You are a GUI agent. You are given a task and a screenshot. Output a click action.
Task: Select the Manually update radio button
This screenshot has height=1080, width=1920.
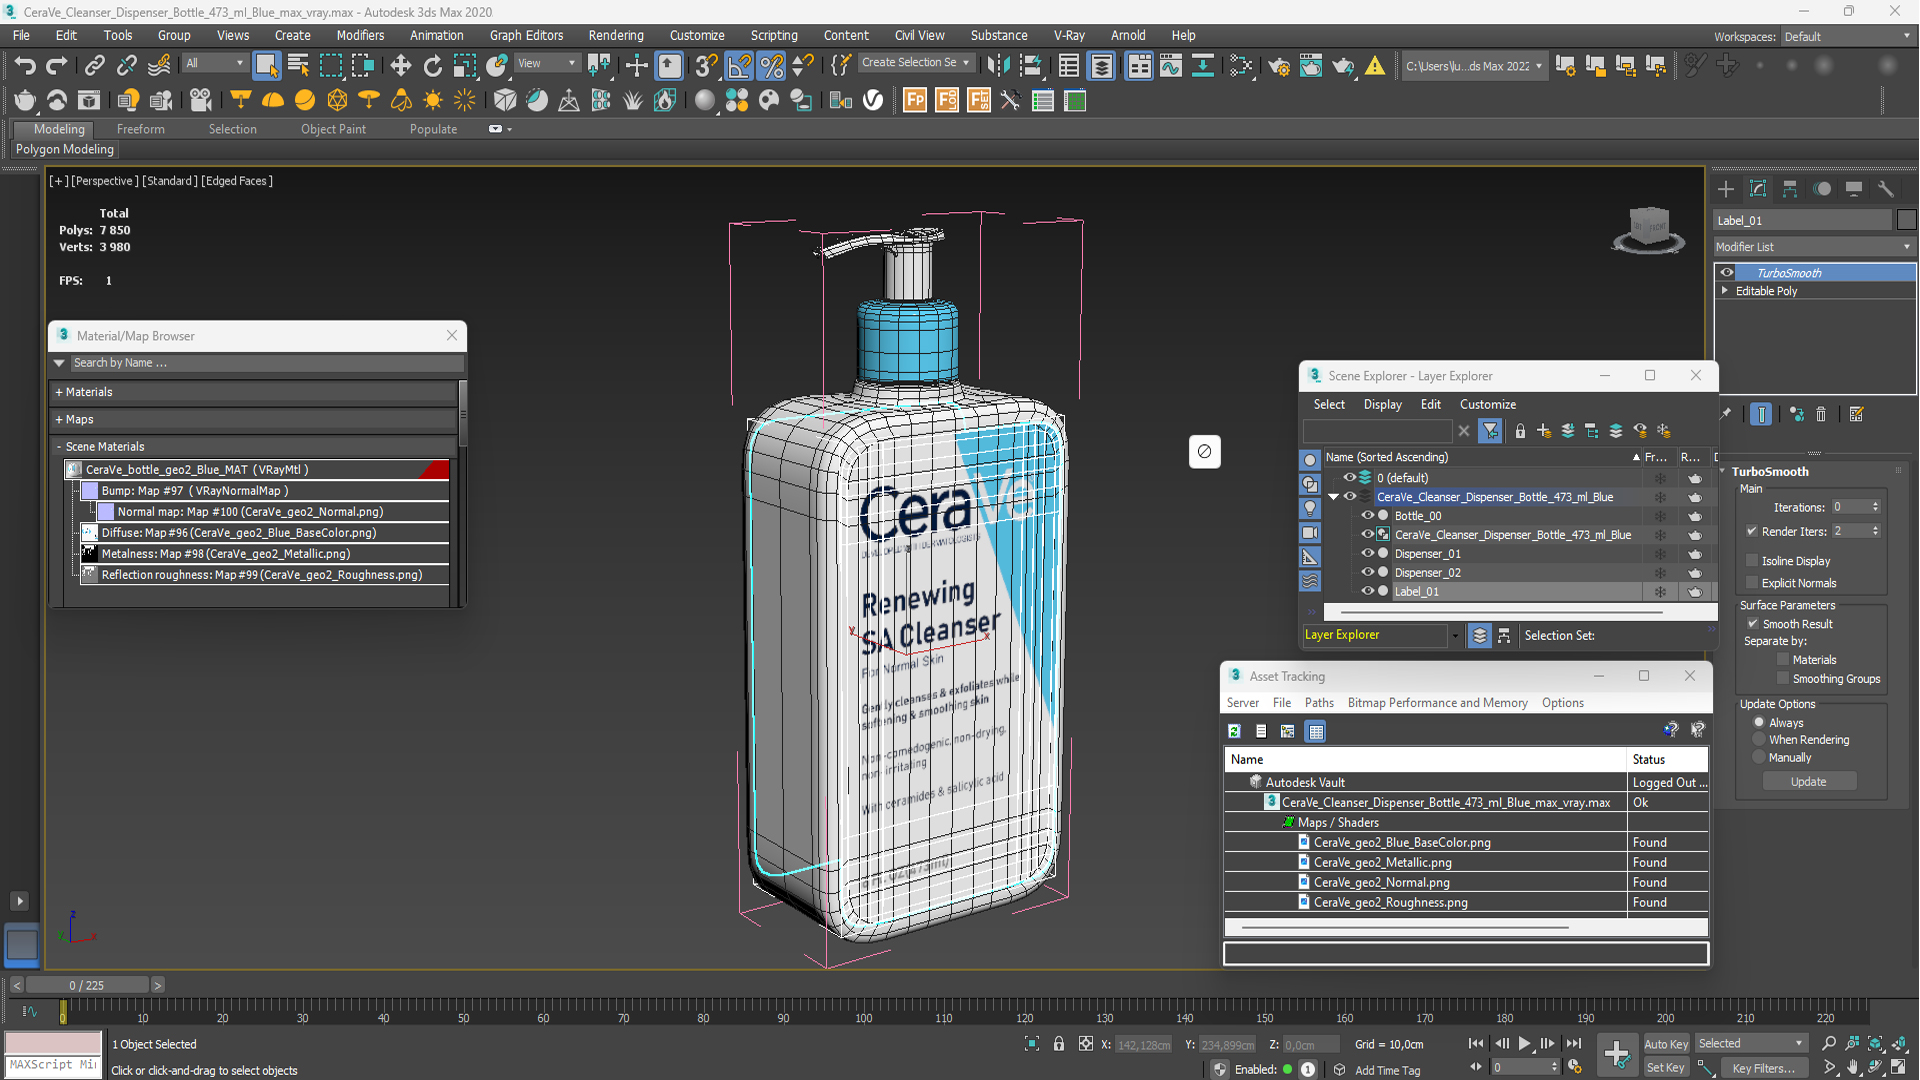tap(1759, 758)
